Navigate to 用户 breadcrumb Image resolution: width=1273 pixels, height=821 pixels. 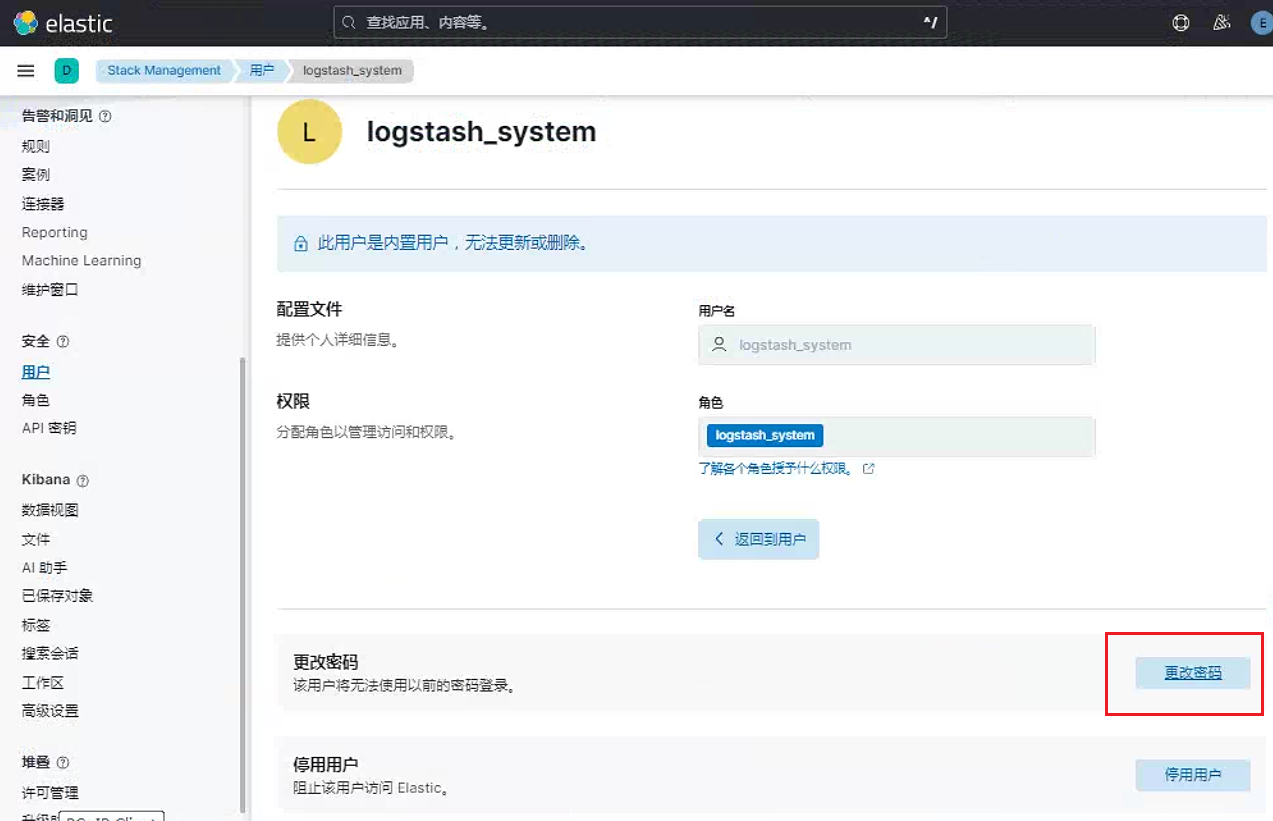(262, 71)
